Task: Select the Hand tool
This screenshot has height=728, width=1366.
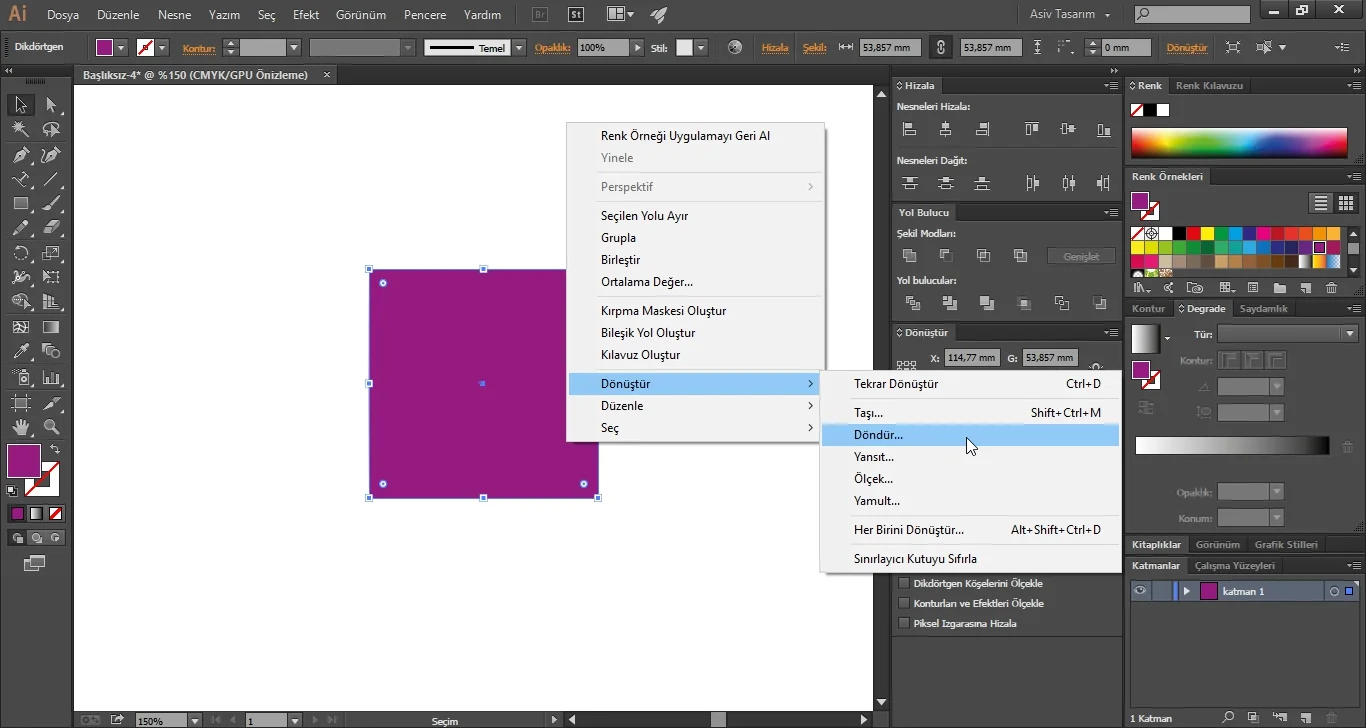Action: pos(20,427)
